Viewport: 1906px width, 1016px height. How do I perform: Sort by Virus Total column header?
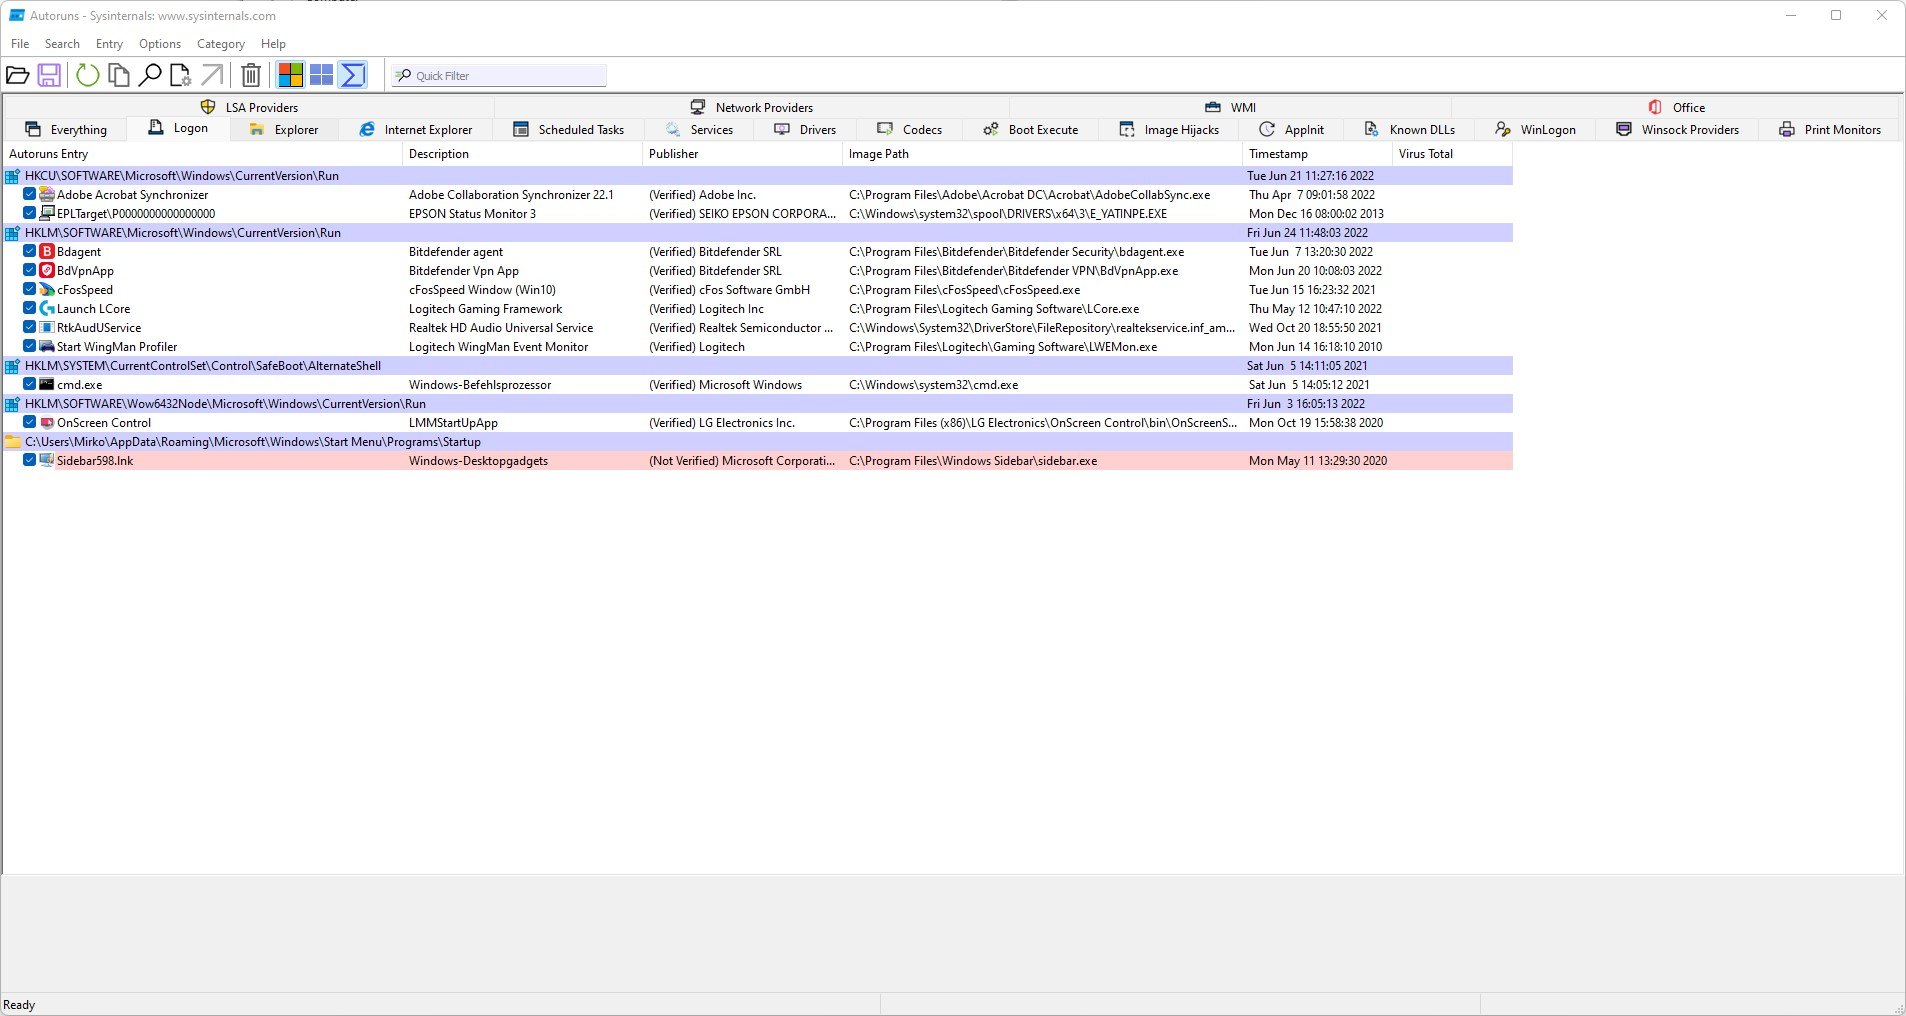(1452, 154)
